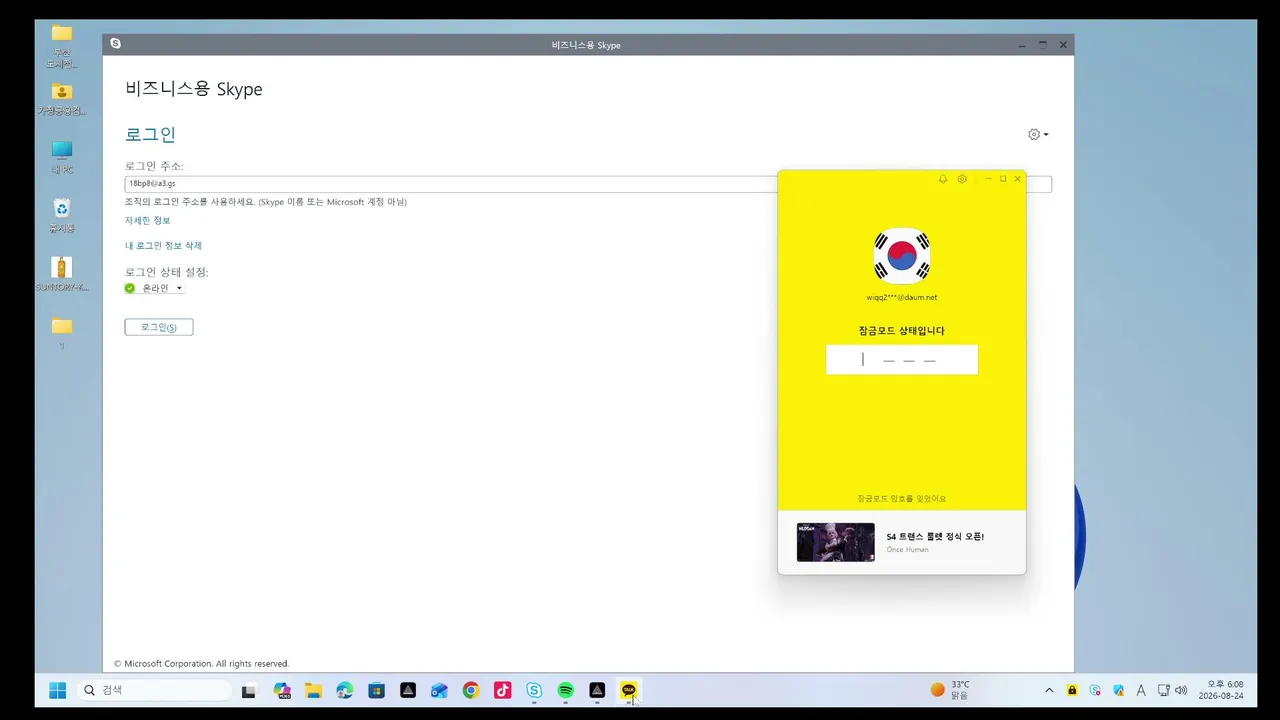Select the 휴지통 recycle bin icon

point(62,216)
